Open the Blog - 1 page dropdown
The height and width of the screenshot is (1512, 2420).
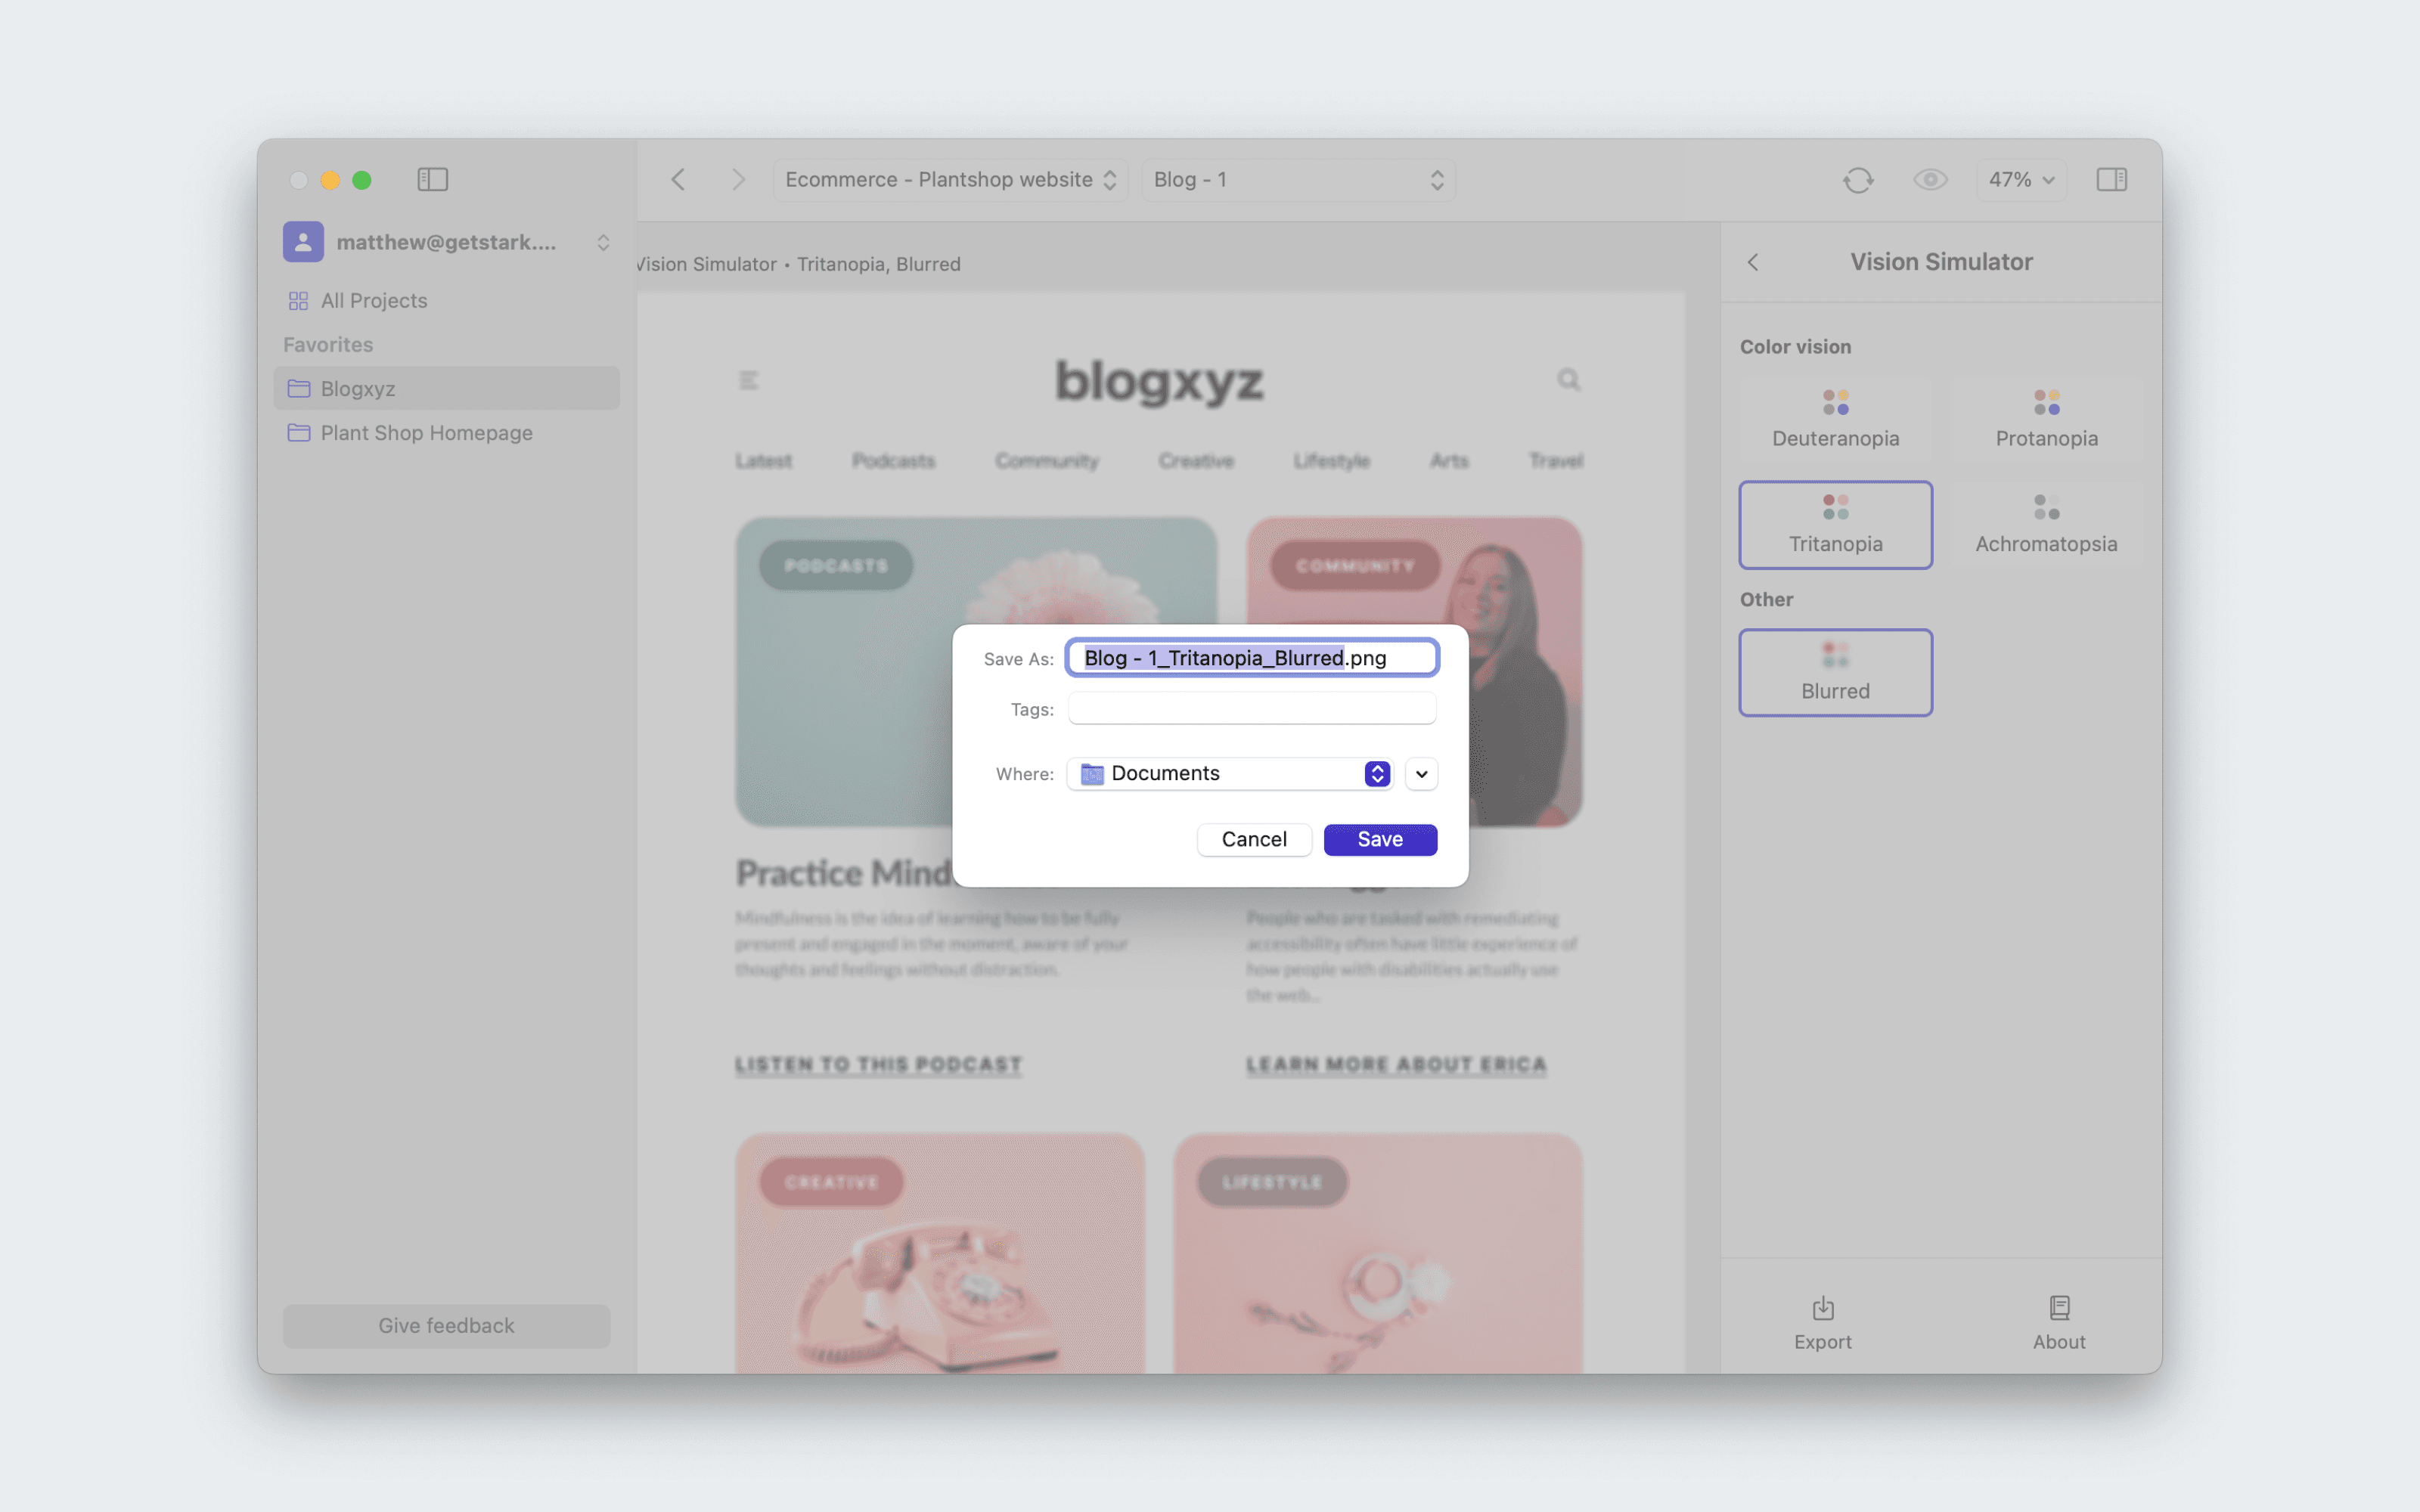coord(1298,180)
